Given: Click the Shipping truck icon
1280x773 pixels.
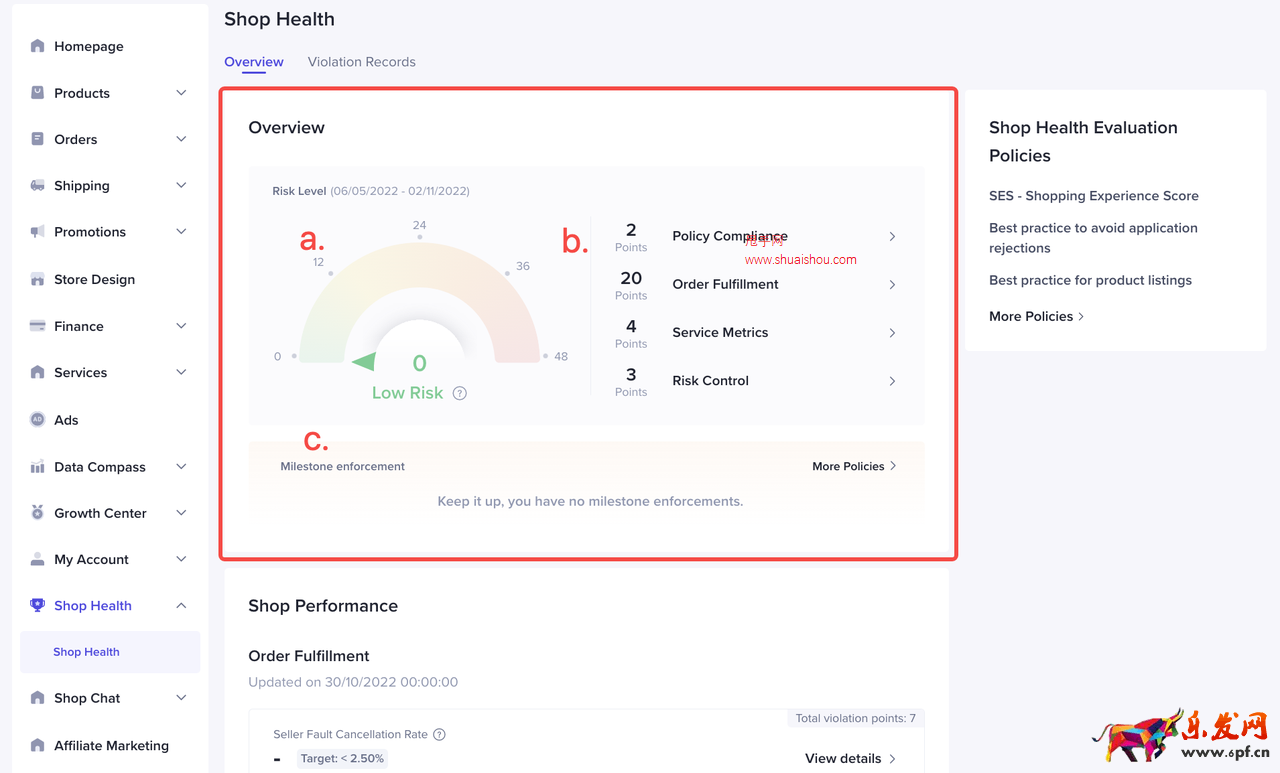Looking at the screenshot, I should pos(37,185).
